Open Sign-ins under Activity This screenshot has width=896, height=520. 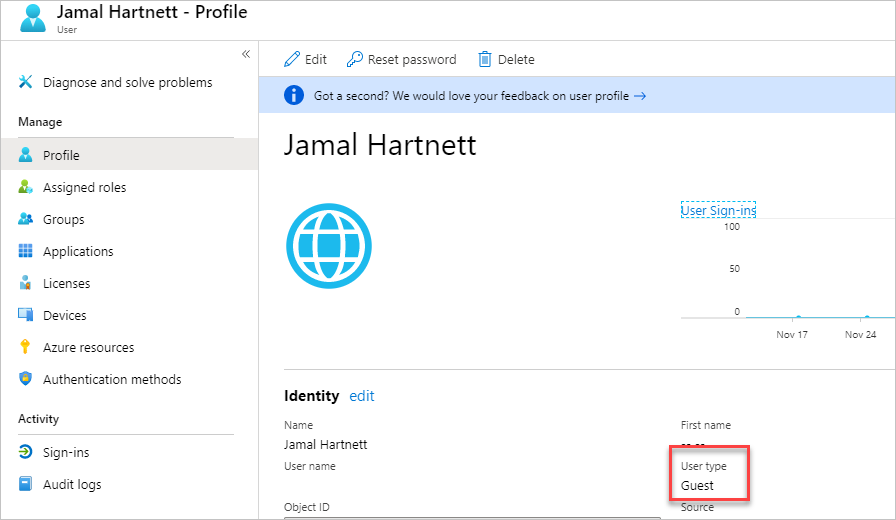pyautogui.click(x=66, y=452)
